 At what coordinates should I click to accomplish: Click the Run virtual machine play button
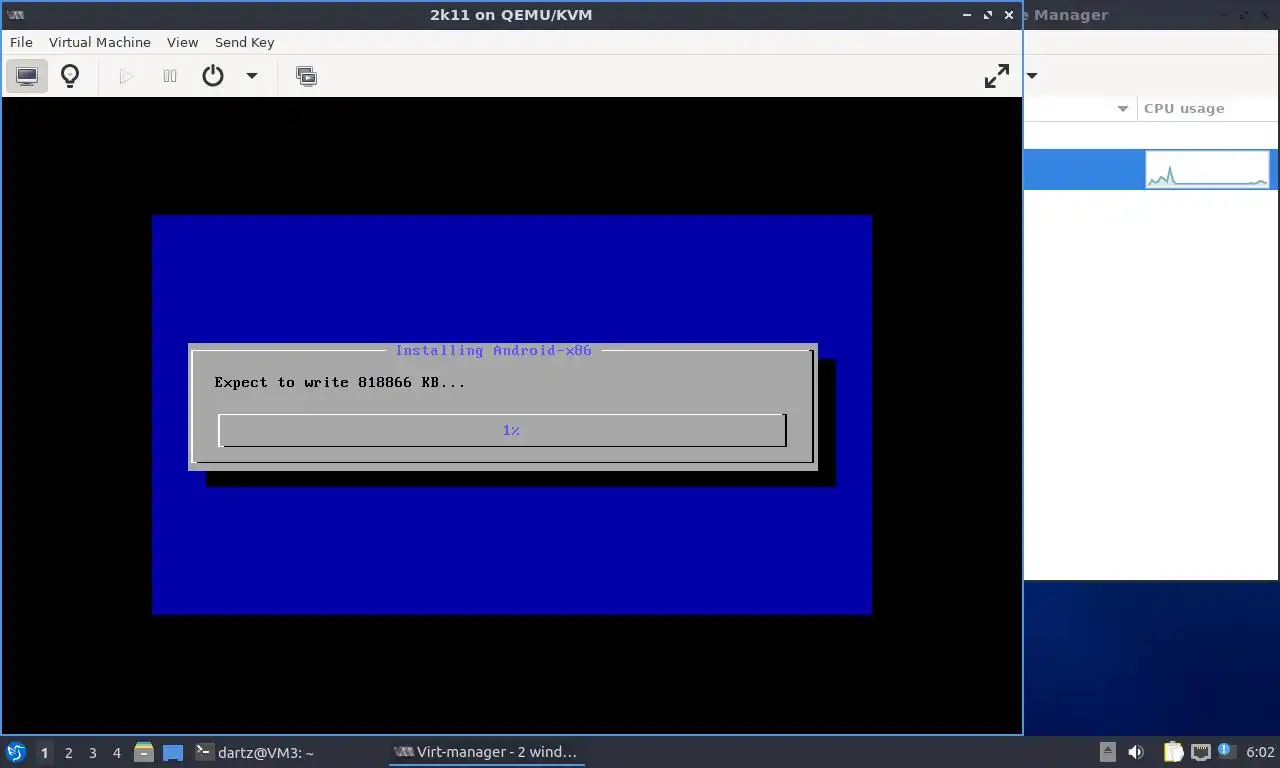[x=126, y=76]
